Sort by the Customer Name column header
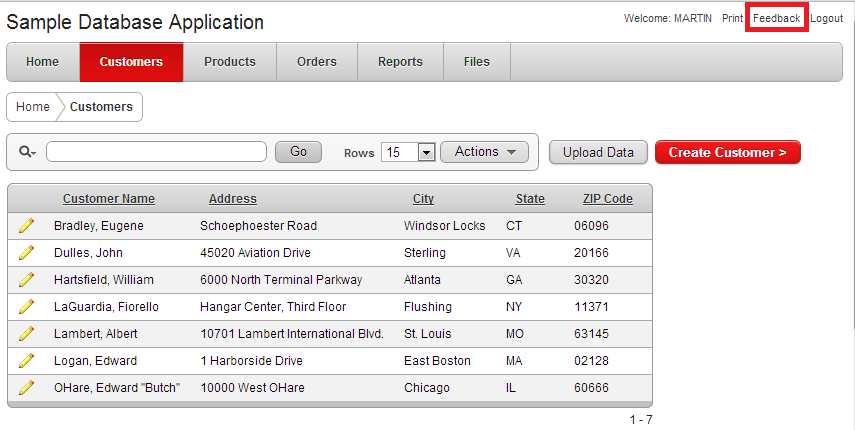The width and height of the screenshot is (855, 430). [109, 199]
